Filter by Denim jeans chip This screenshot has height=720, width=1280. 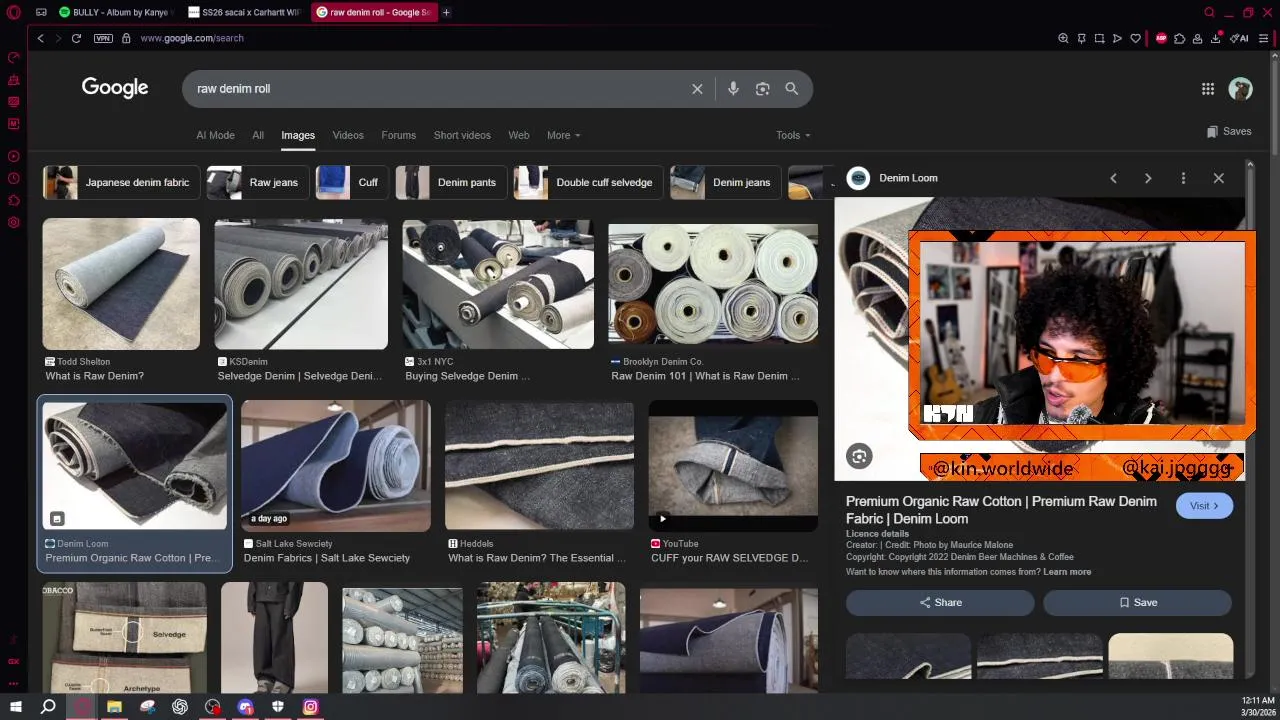(x=725, y=183)
